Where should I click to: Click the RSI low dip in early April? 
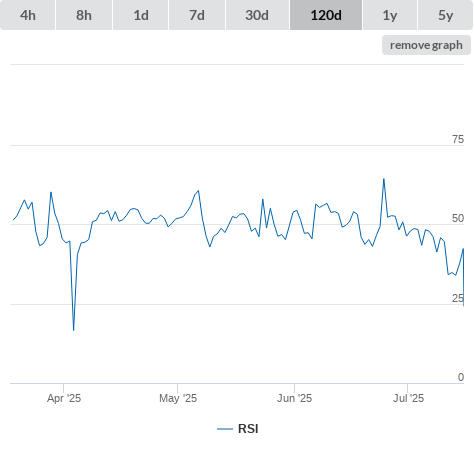73,330
